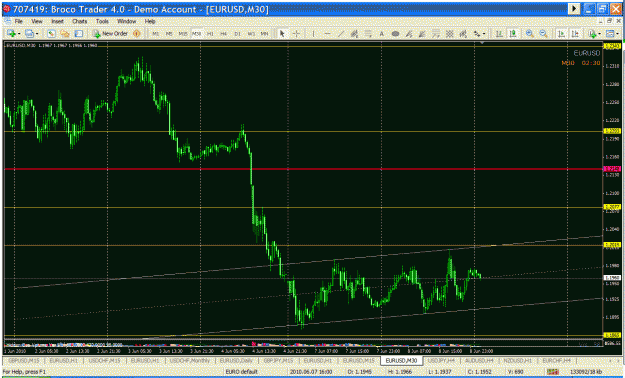Screen dimensions: 625x378
Task: Switch to the NZDUSD,H1 chart tab
Action: [517, 361]
